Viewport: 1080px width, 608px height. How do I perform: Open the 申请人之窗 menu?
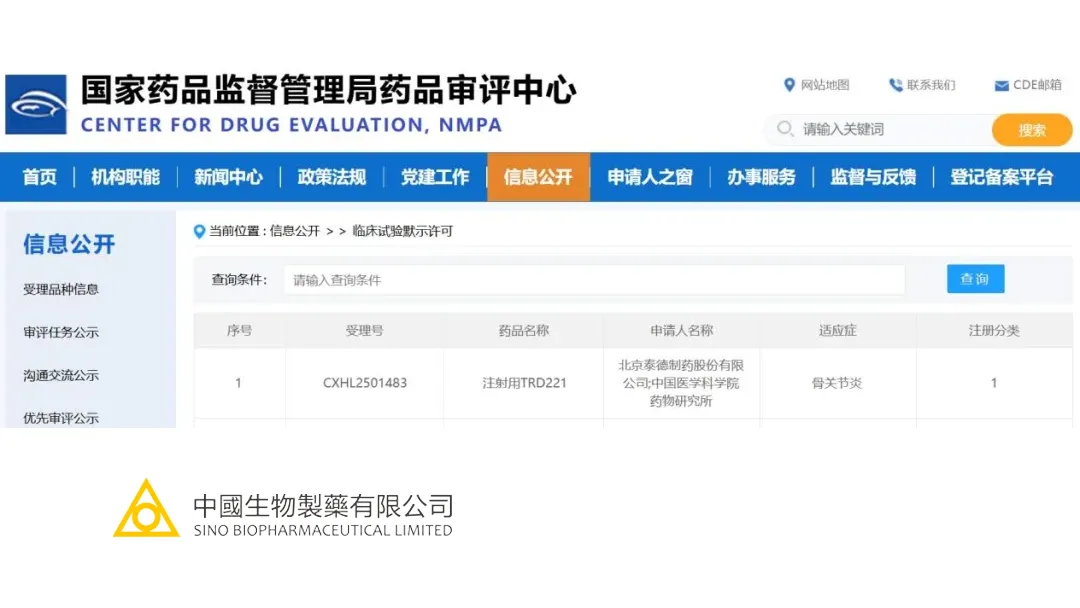(650, 177)
